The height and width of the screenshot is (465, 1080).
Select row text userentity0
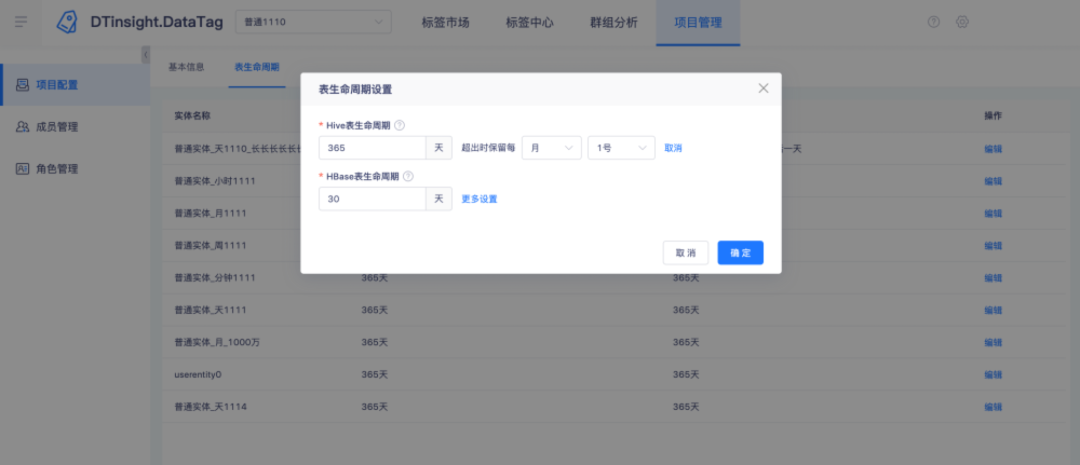coord(198,375)
